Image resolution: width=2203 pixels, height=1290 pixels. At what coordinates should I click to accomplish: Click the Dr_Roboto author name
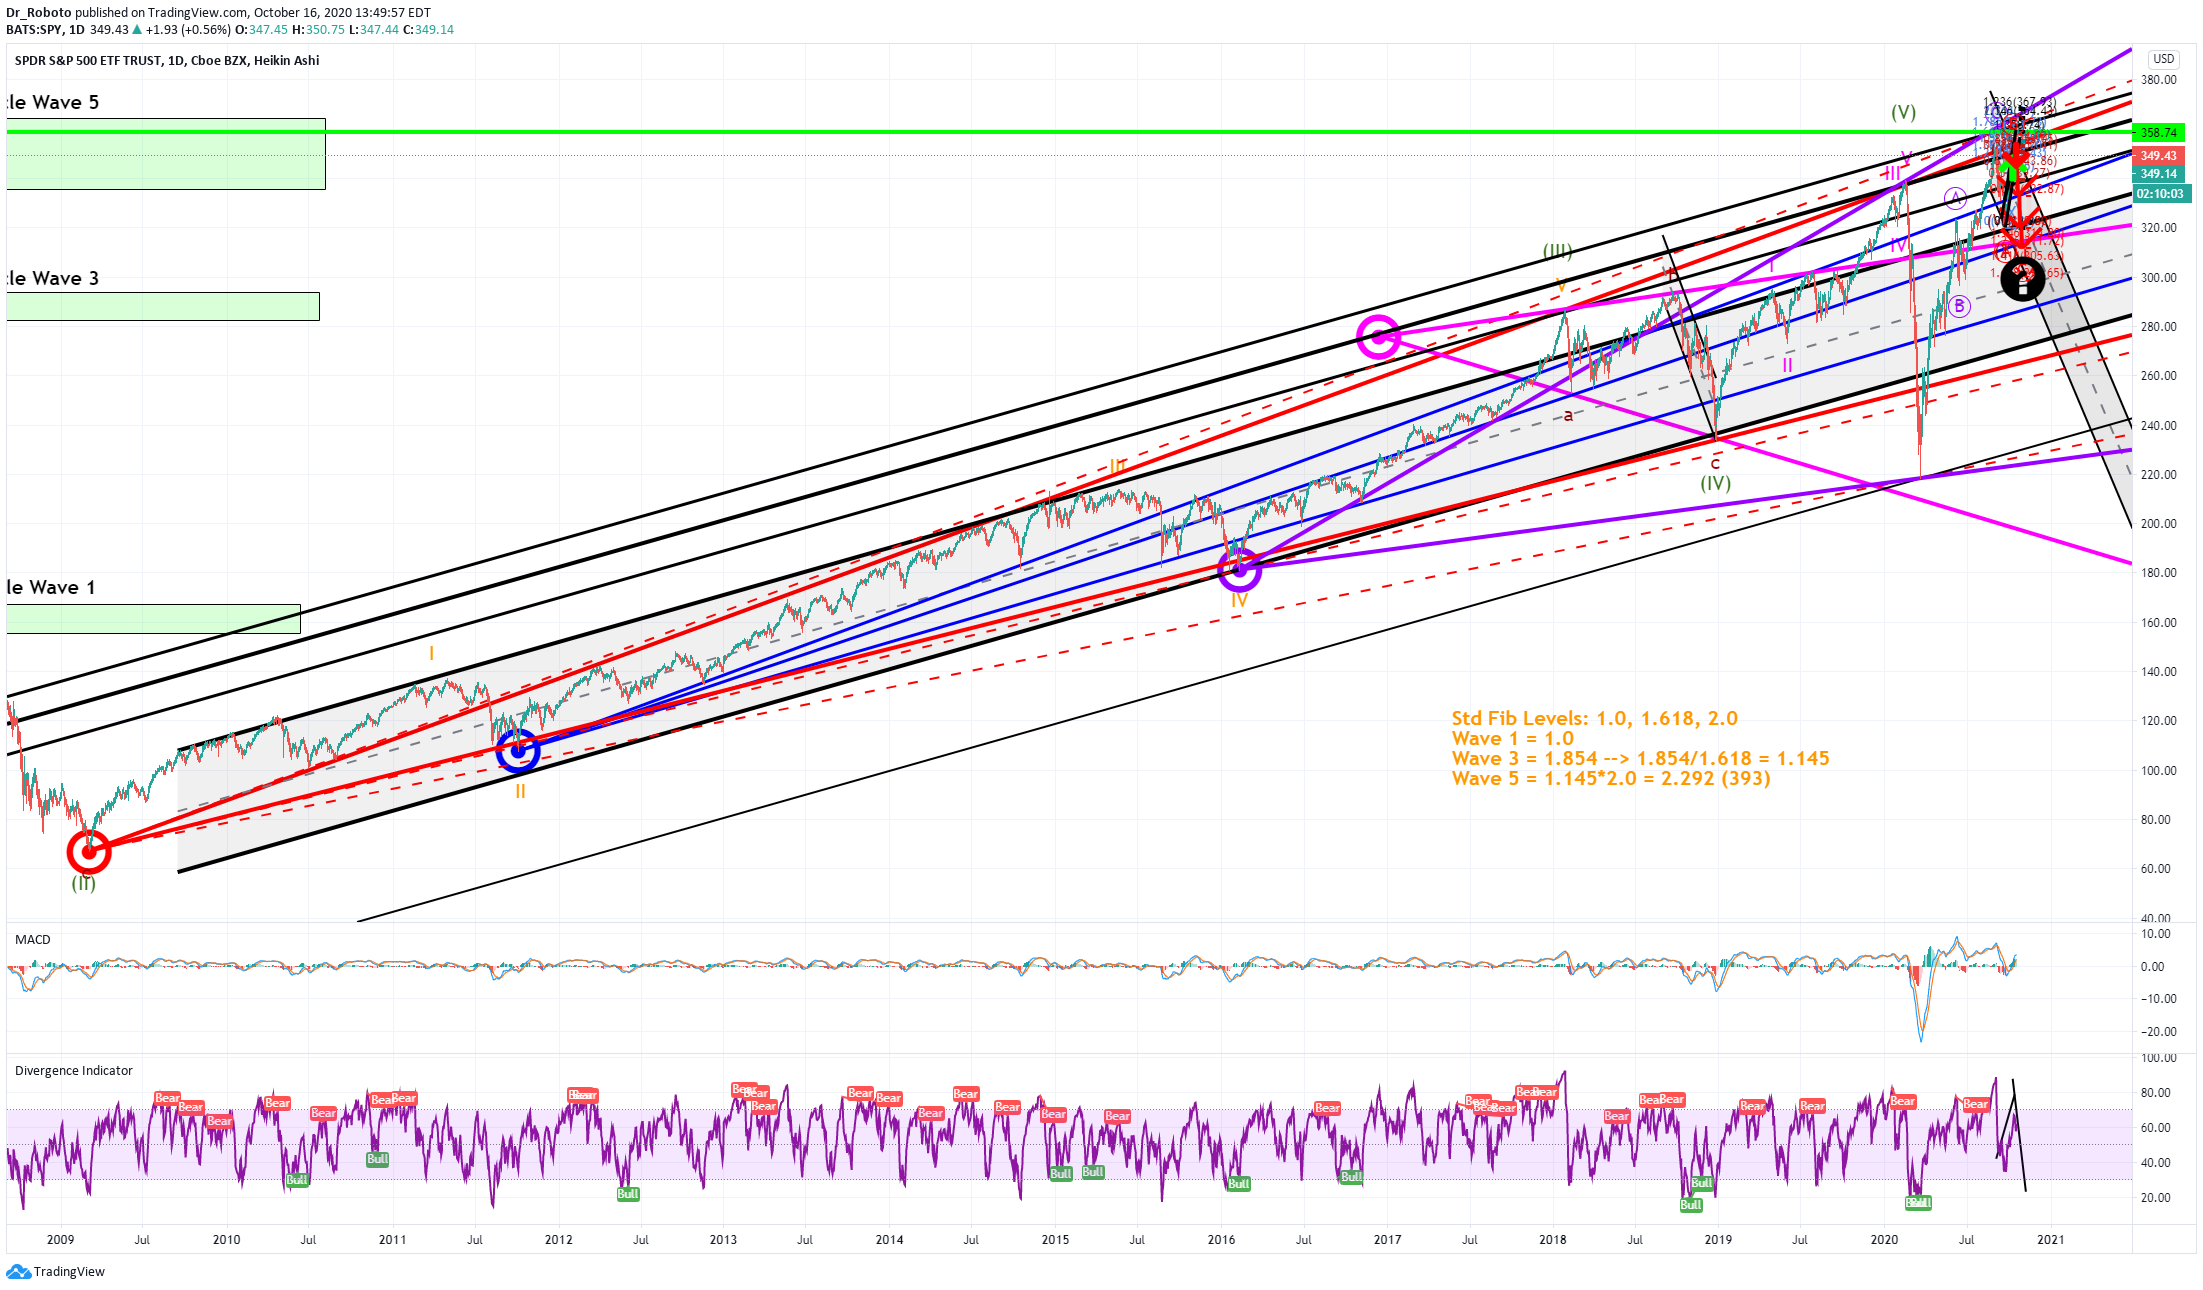coord(39,12)
